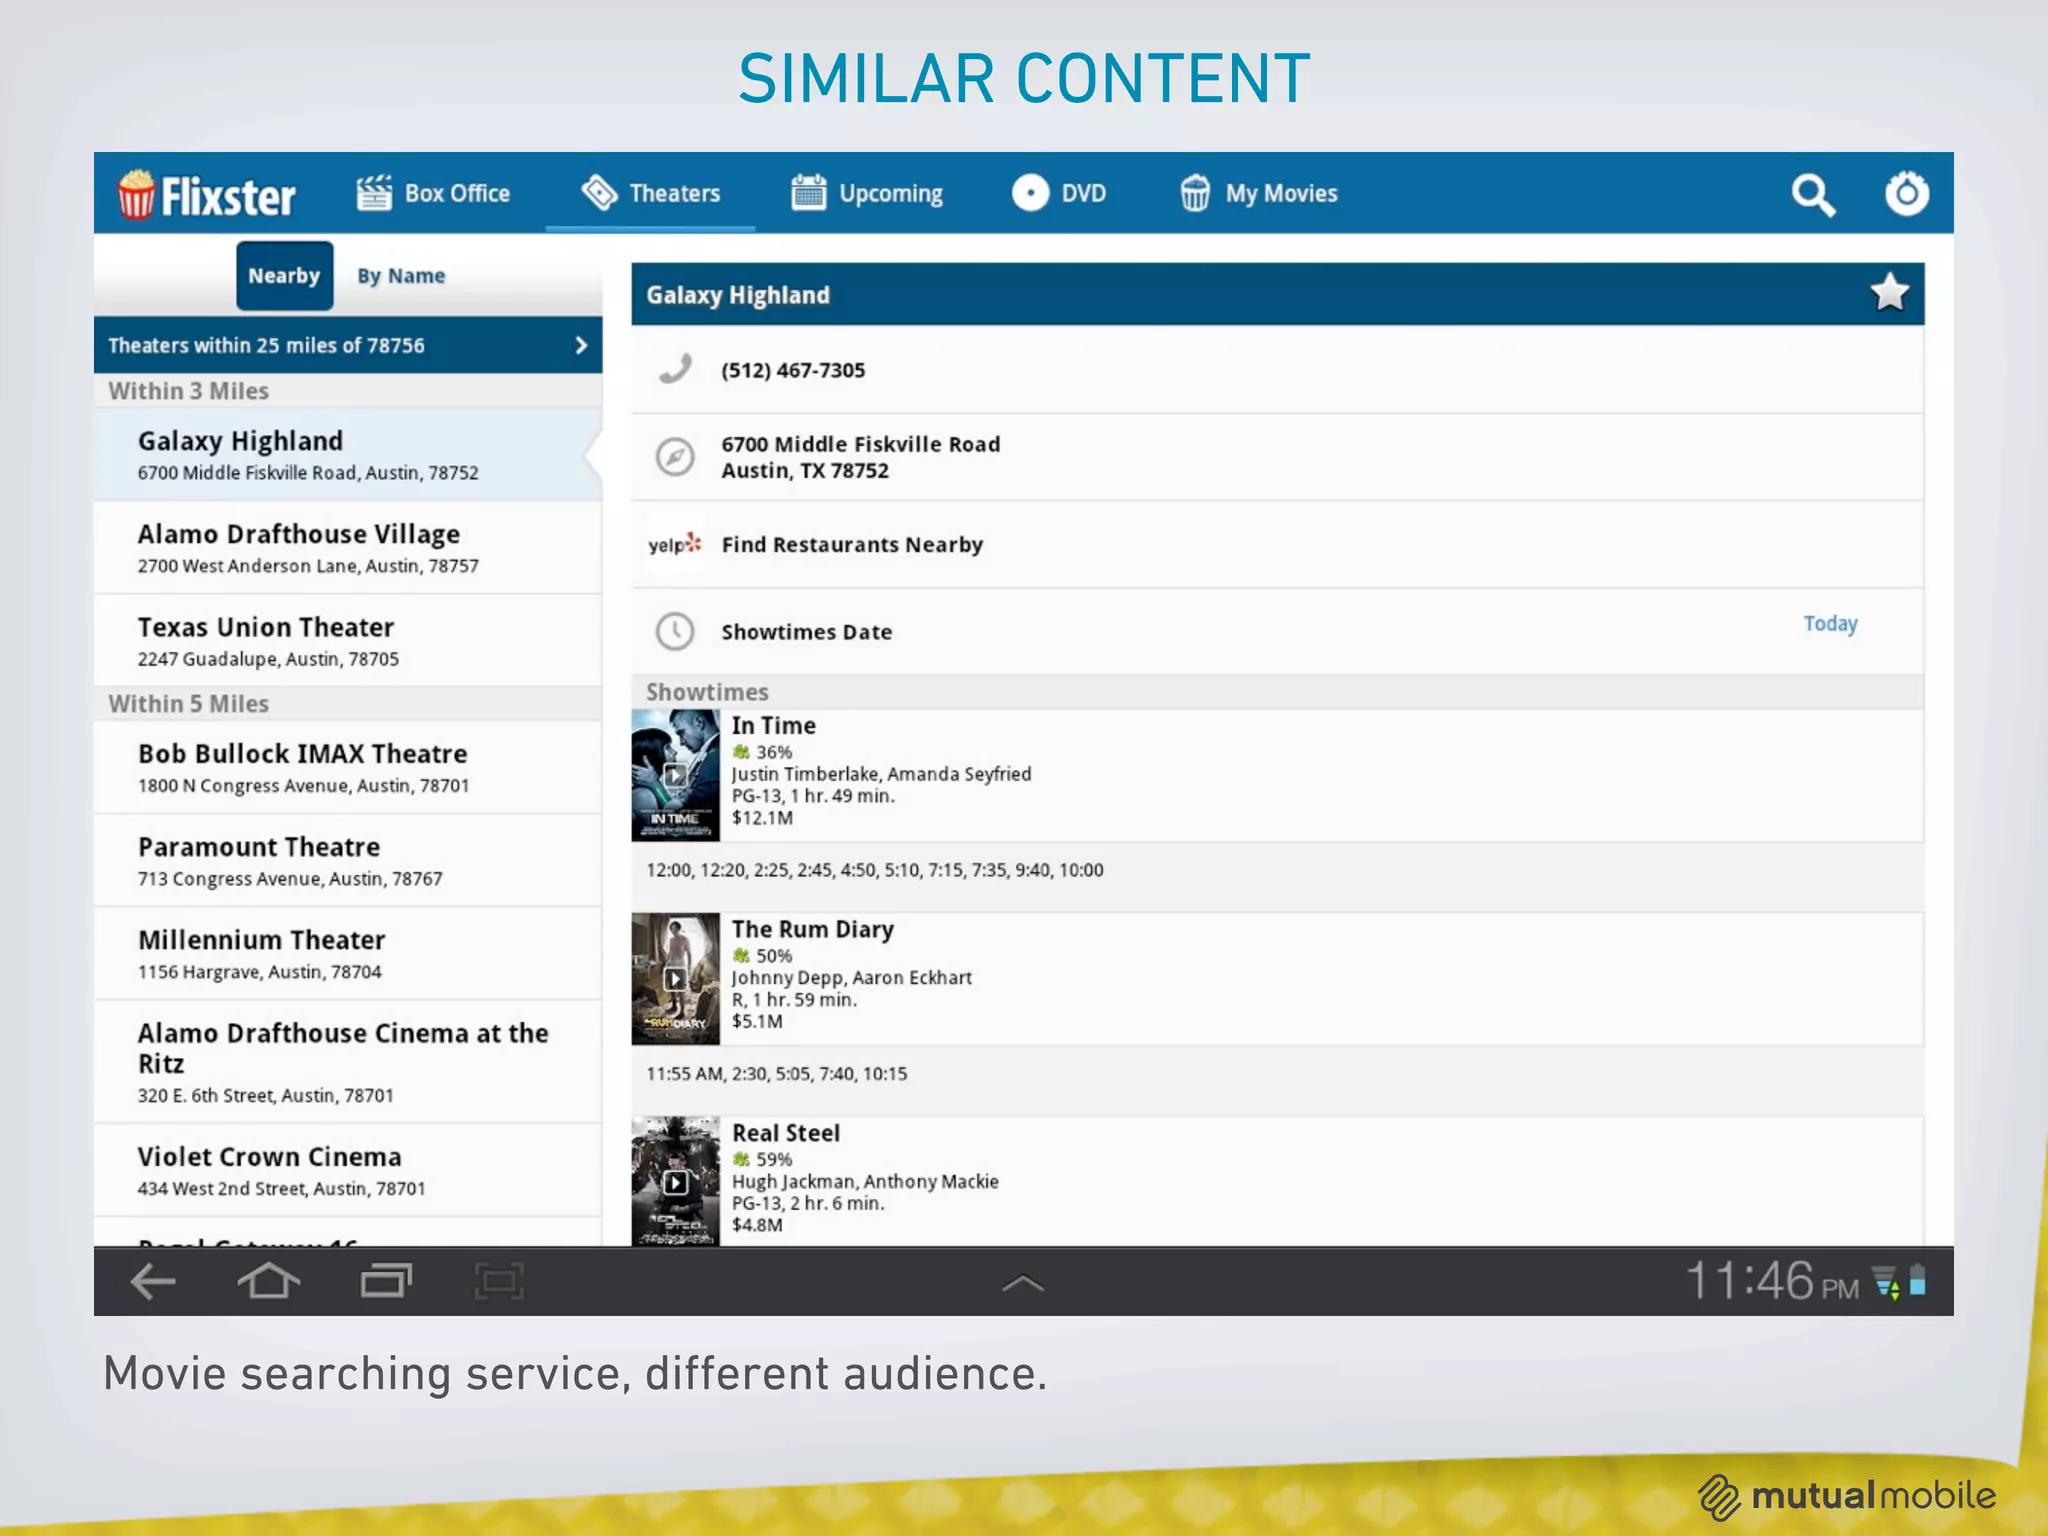
Task: Play In Time trailer thumbnail
Action: coord(675,775)
